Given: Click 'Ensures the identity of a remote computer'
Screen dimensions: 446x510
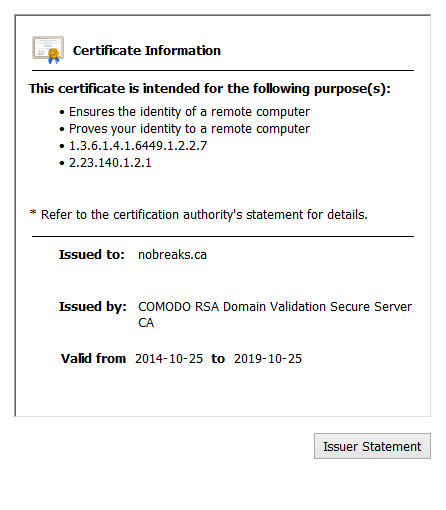Looking at the screenshot, I should (x=189, y=112).
